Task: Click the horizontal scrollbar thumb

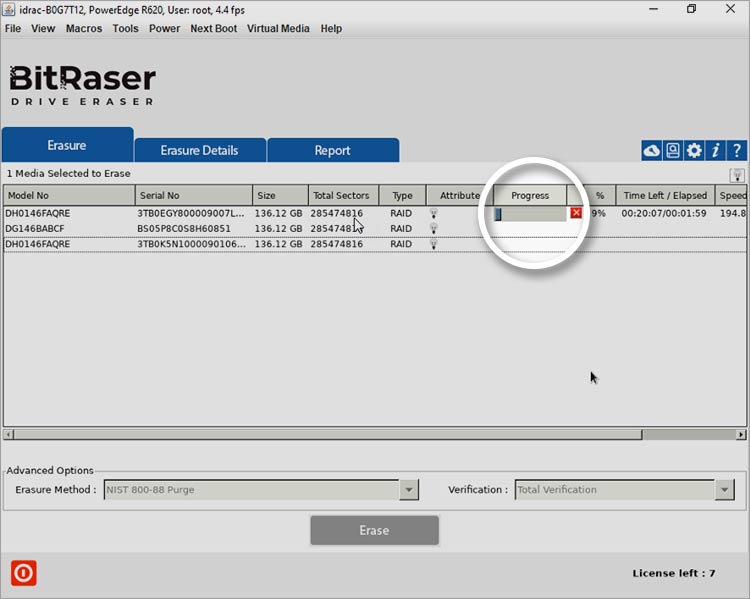Action: click(x=328, y=434)
